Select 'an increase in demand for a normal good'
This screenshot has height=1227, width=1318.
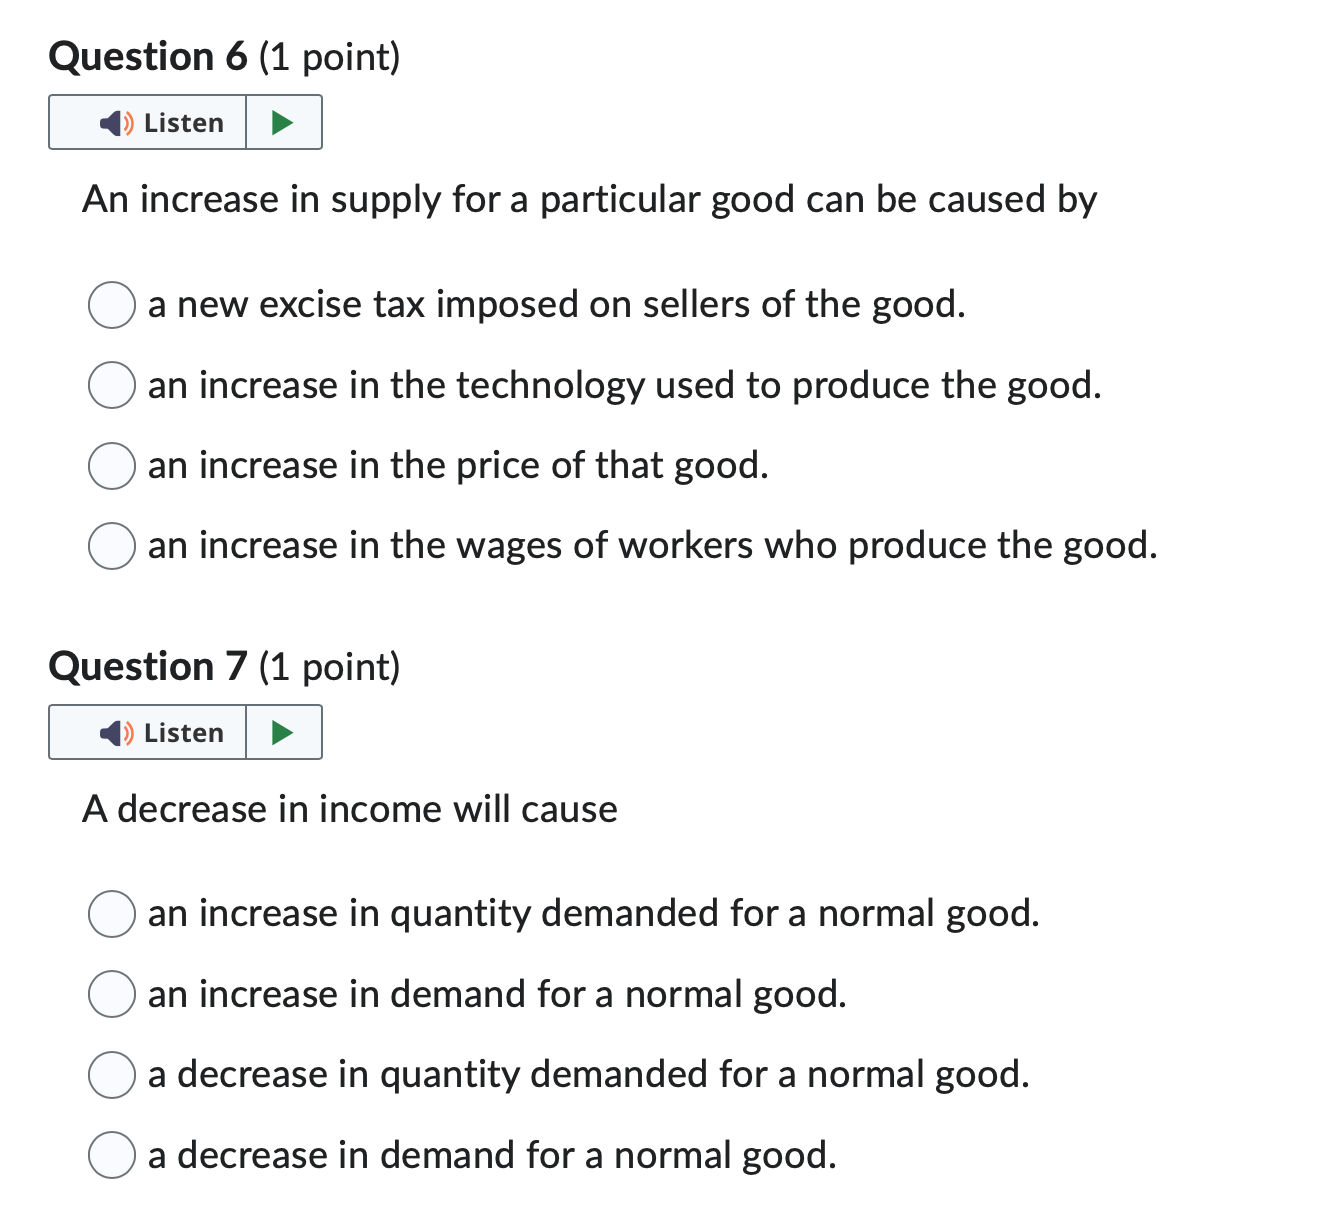pos(111,994)
